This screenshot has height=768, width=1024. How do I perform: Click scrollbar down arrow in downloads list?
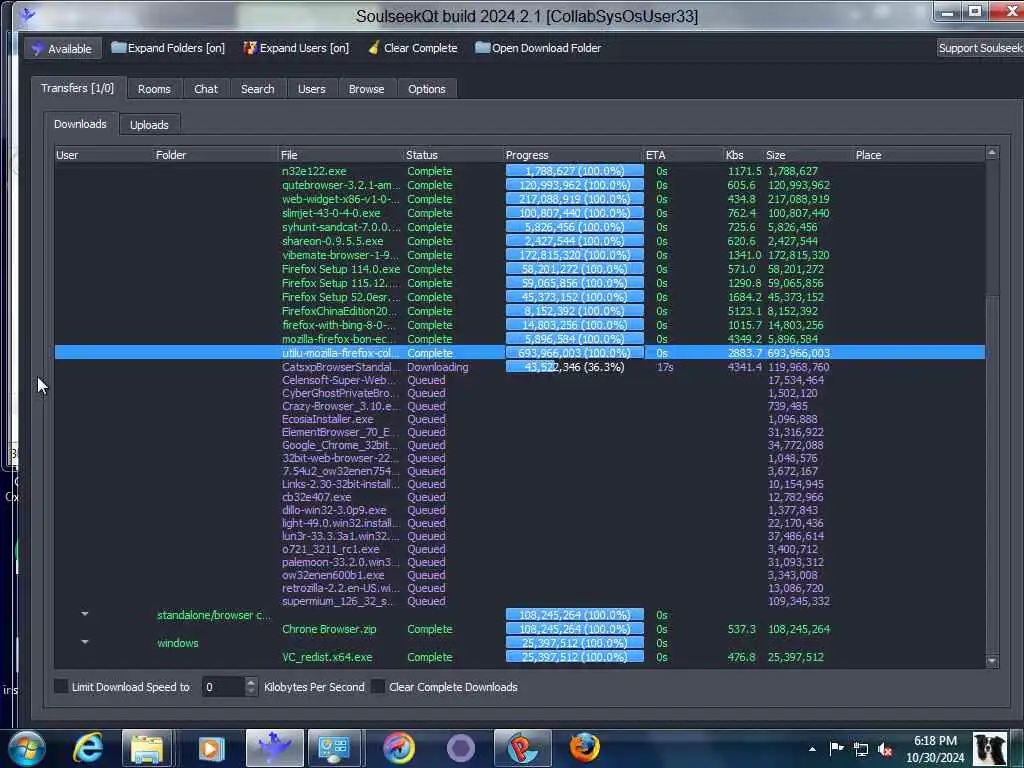click(992, 661)
